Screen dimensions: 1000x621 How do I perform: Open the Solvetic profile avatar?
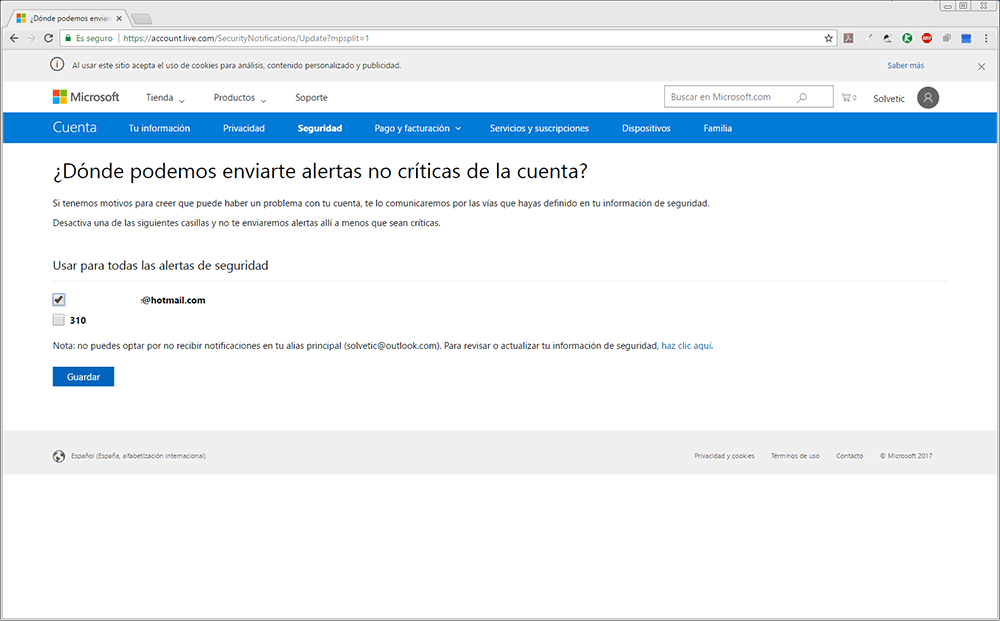coord(928,98)
